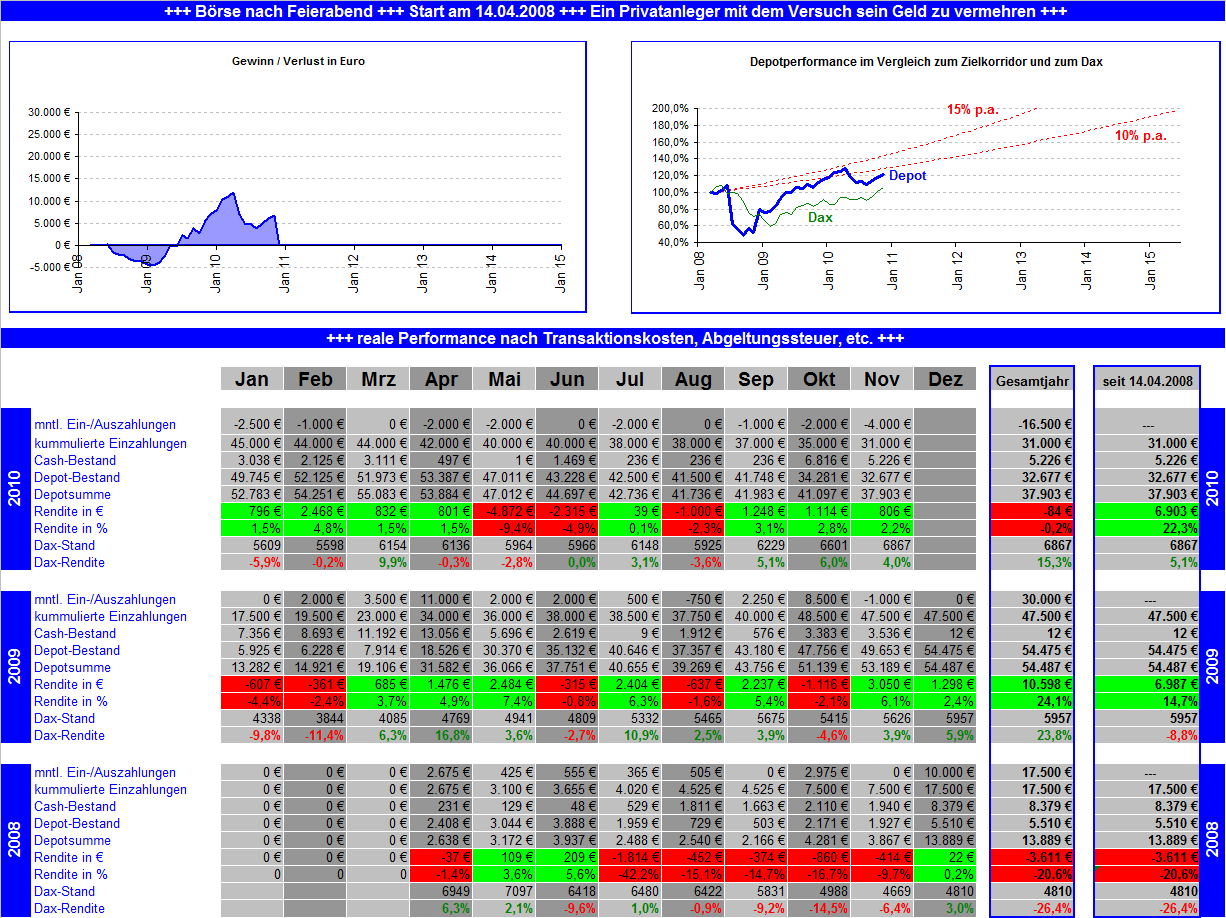Click the red '-84 €' Gesamtjahr cell
Image resolution: width=1226 pixels, height=918 pixels.
coord(1030,511)
